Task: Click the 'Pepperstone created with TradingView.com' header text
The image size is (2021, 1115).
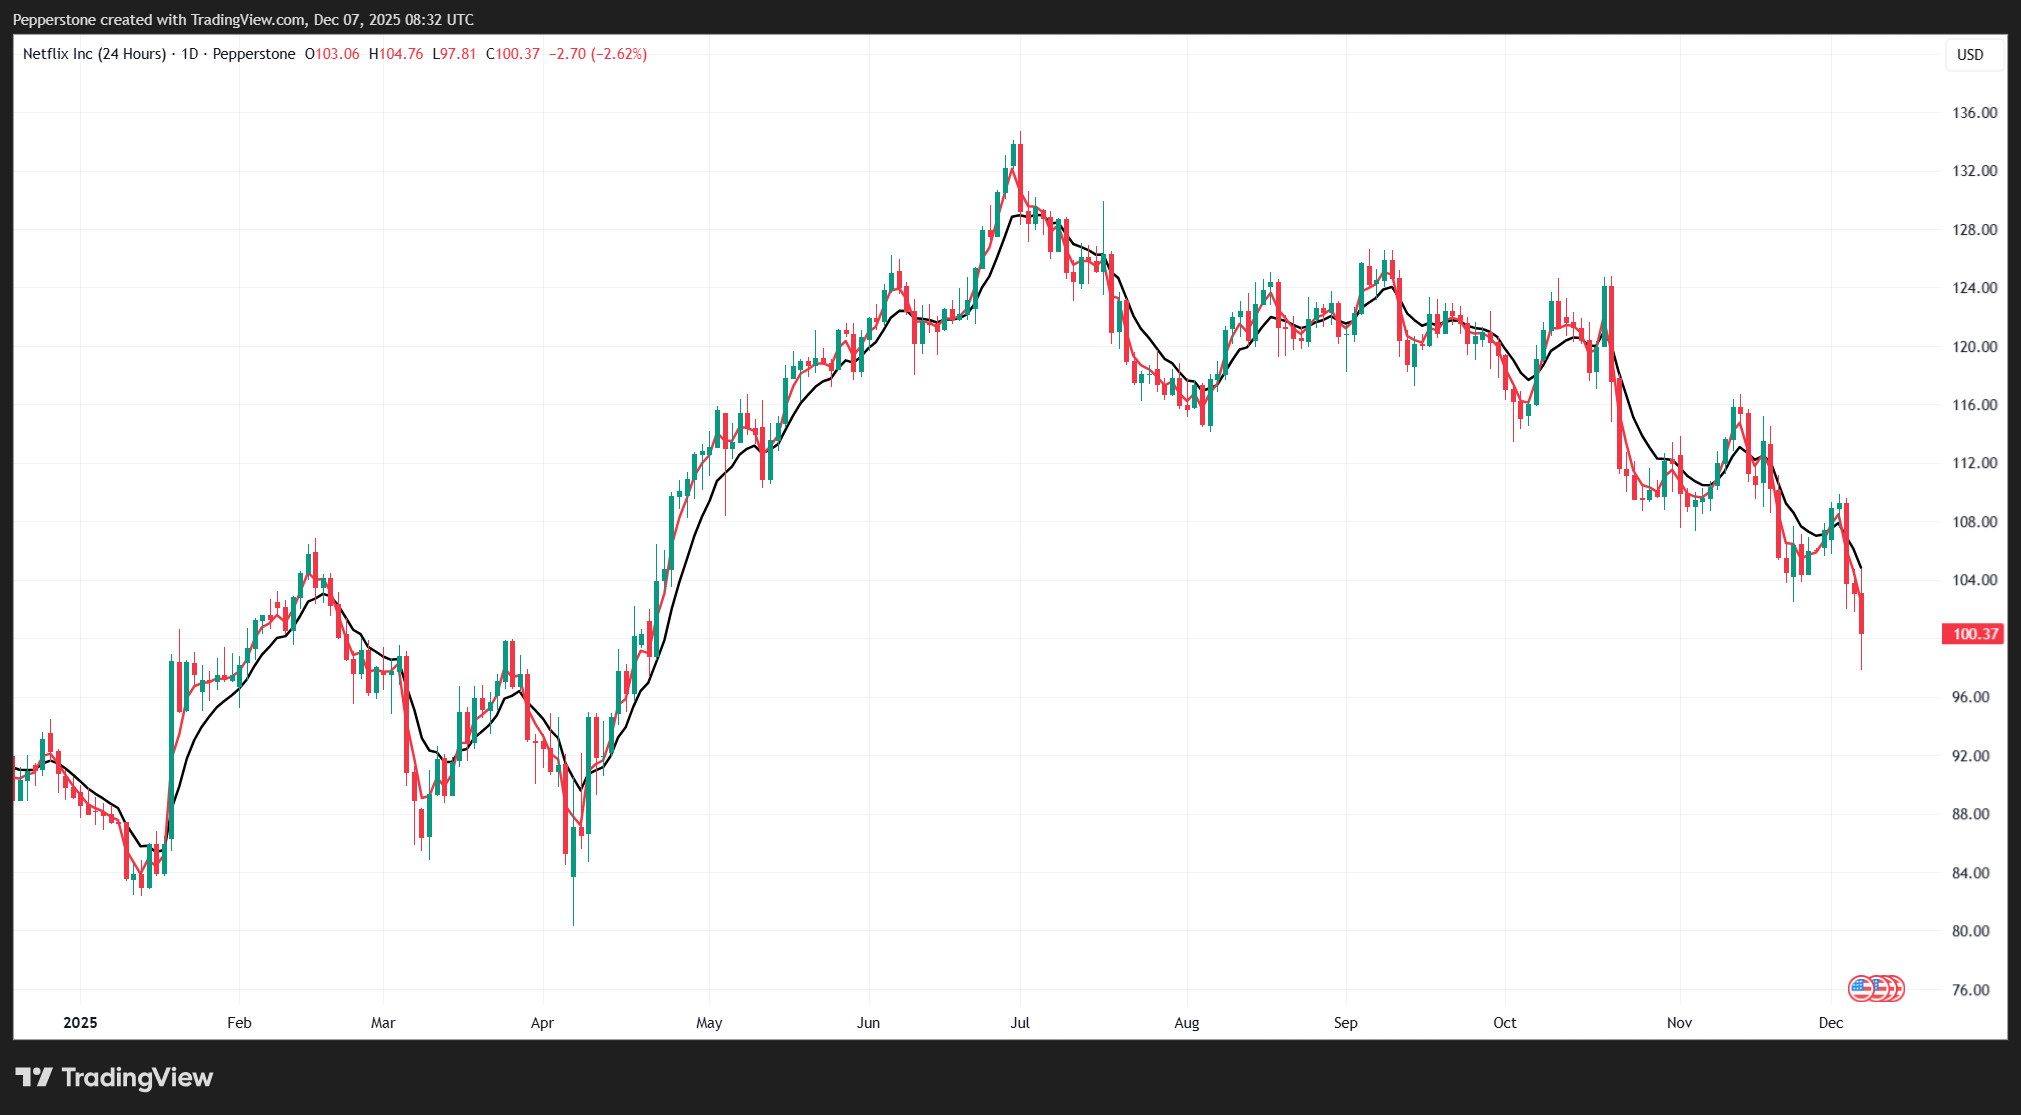Action: [159, 19]
